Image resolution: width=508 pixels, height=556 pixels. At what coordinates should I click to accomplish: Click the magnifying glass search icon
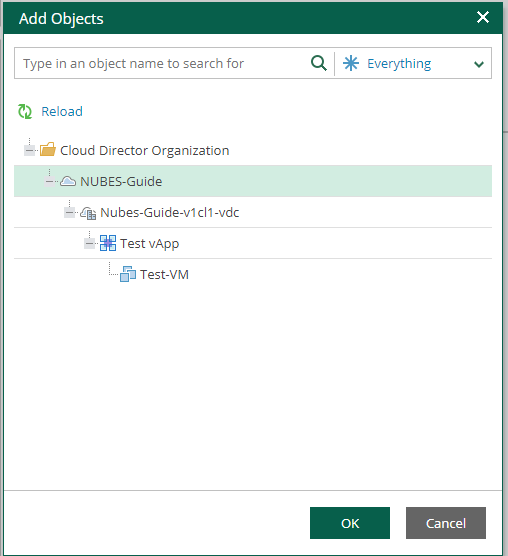point(318,63)
